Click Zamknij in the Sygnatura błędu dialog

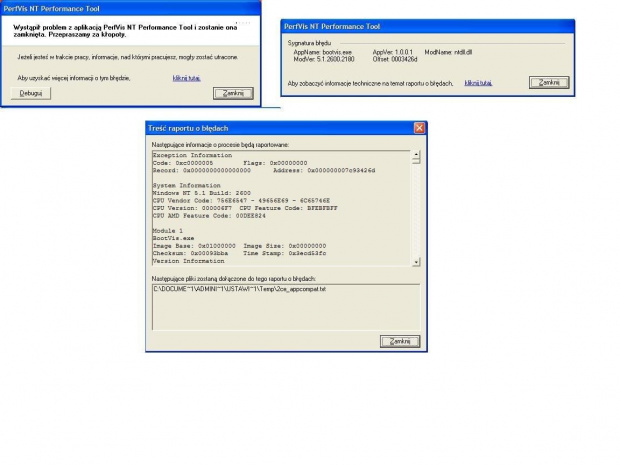(x=549, y=83)
